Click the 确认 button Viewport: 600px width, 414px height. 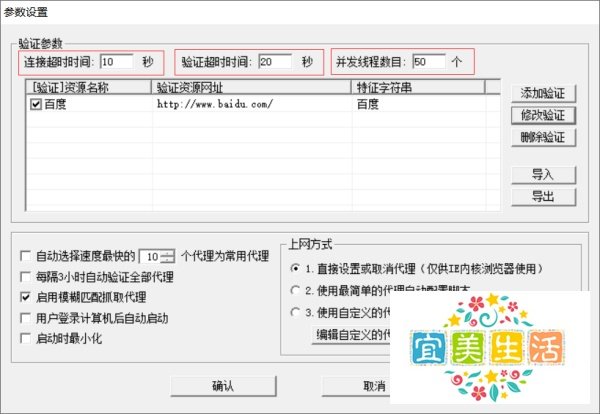tap(223, 386)
